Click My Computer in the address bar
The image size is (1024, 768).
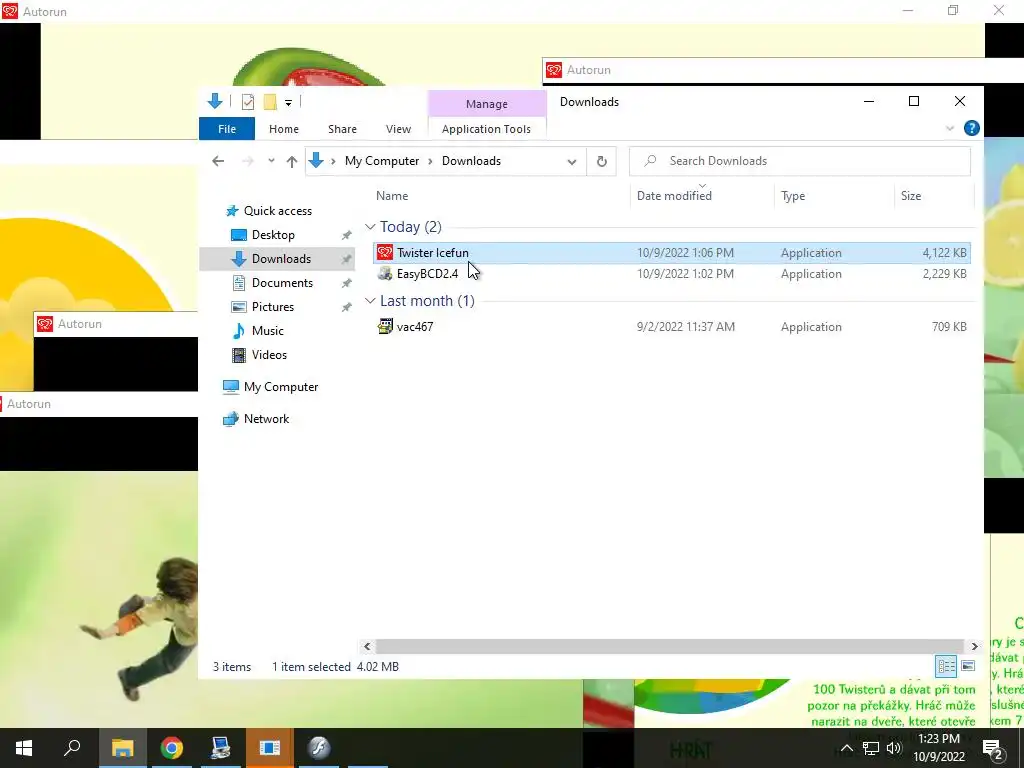pyautogui.click(x=382, y=161)
